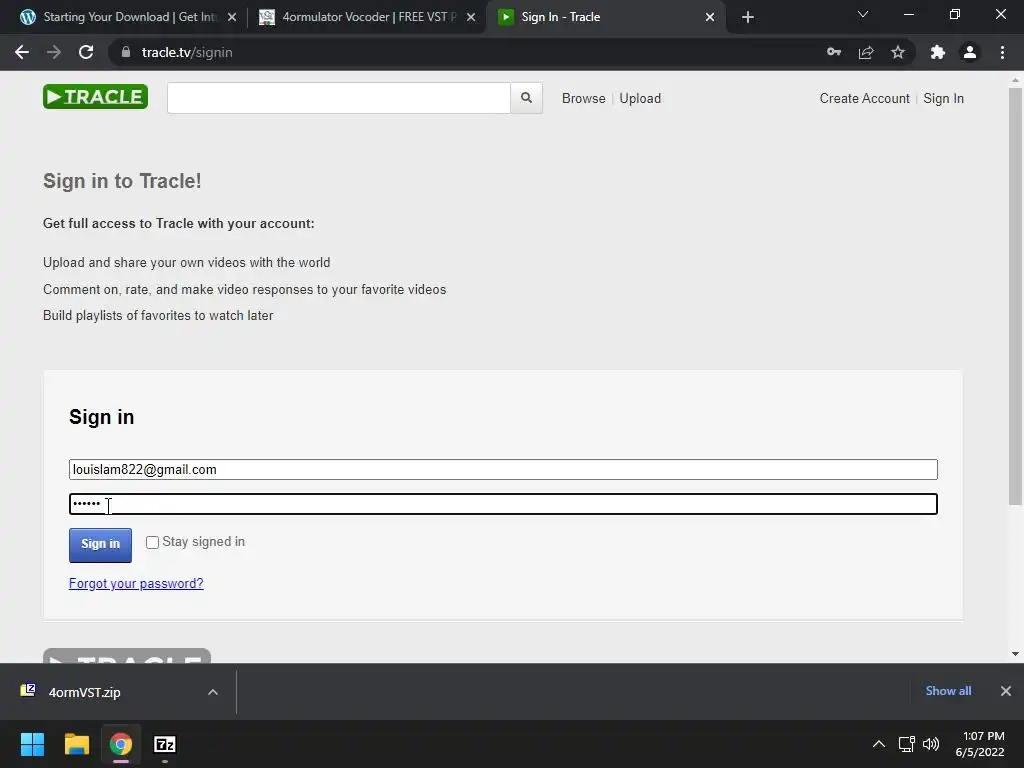
Task: Toggle Stay signed in checkbox
Action: coord(152,543)
